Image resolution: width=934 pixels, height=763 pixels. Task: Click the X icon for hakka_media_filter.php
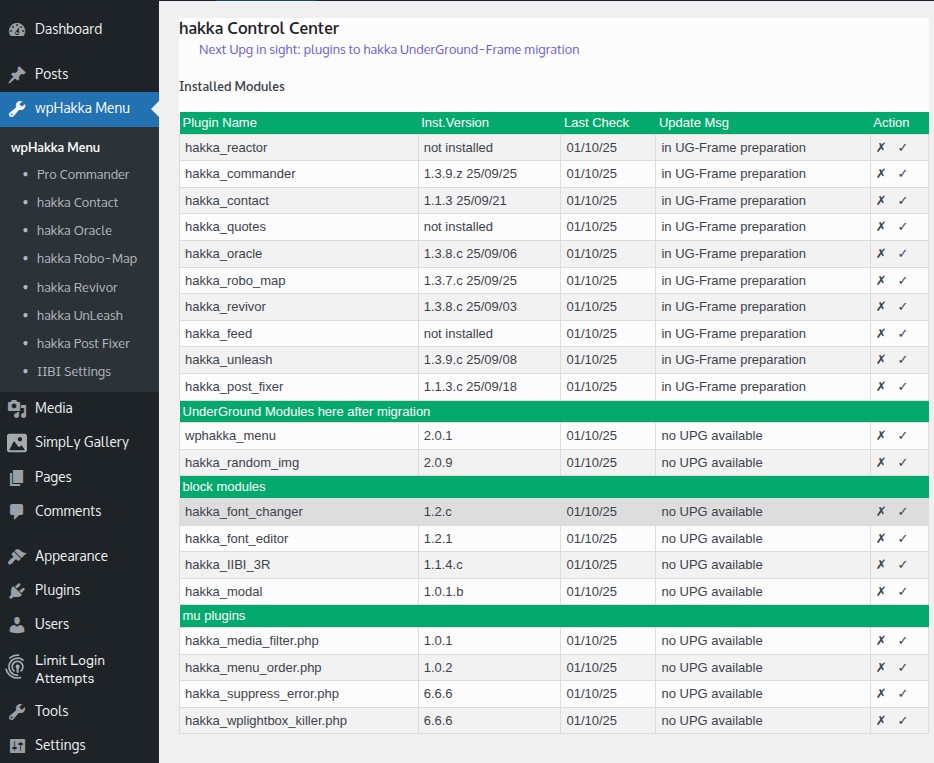tap(881, 641)
